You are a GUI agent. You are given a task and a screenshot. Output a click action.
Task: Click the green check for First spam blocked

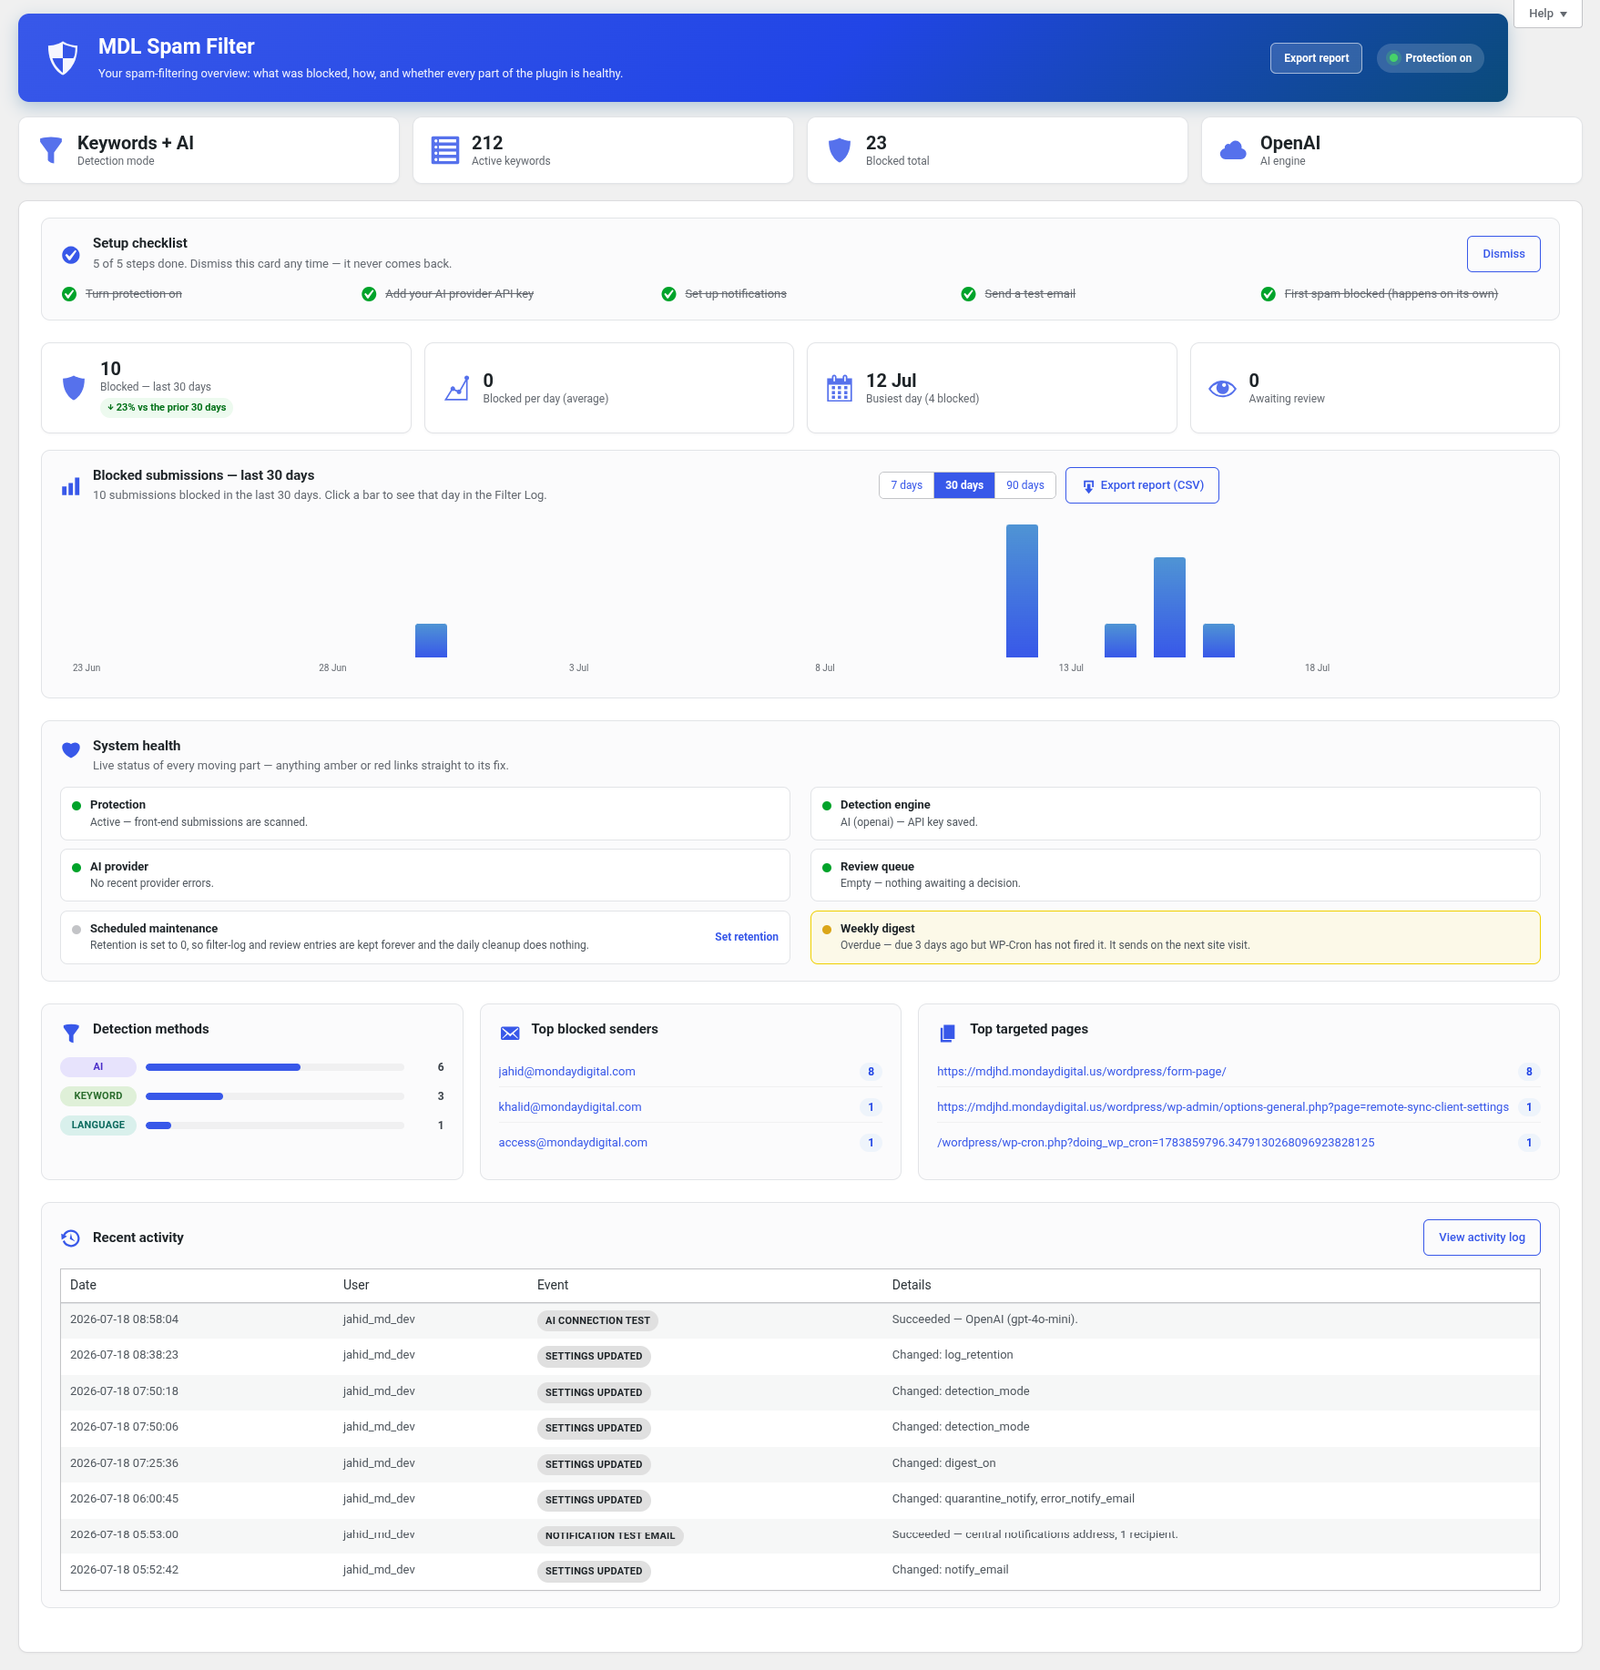pos(1268,294)
